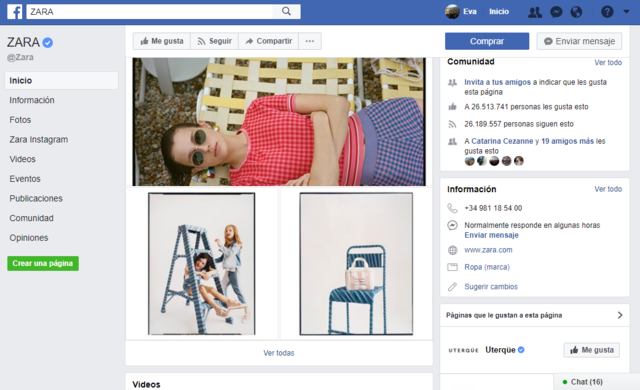Click the Crear una página button
Image resolution: width=640 pixels, height=390 pixels.
43,264
